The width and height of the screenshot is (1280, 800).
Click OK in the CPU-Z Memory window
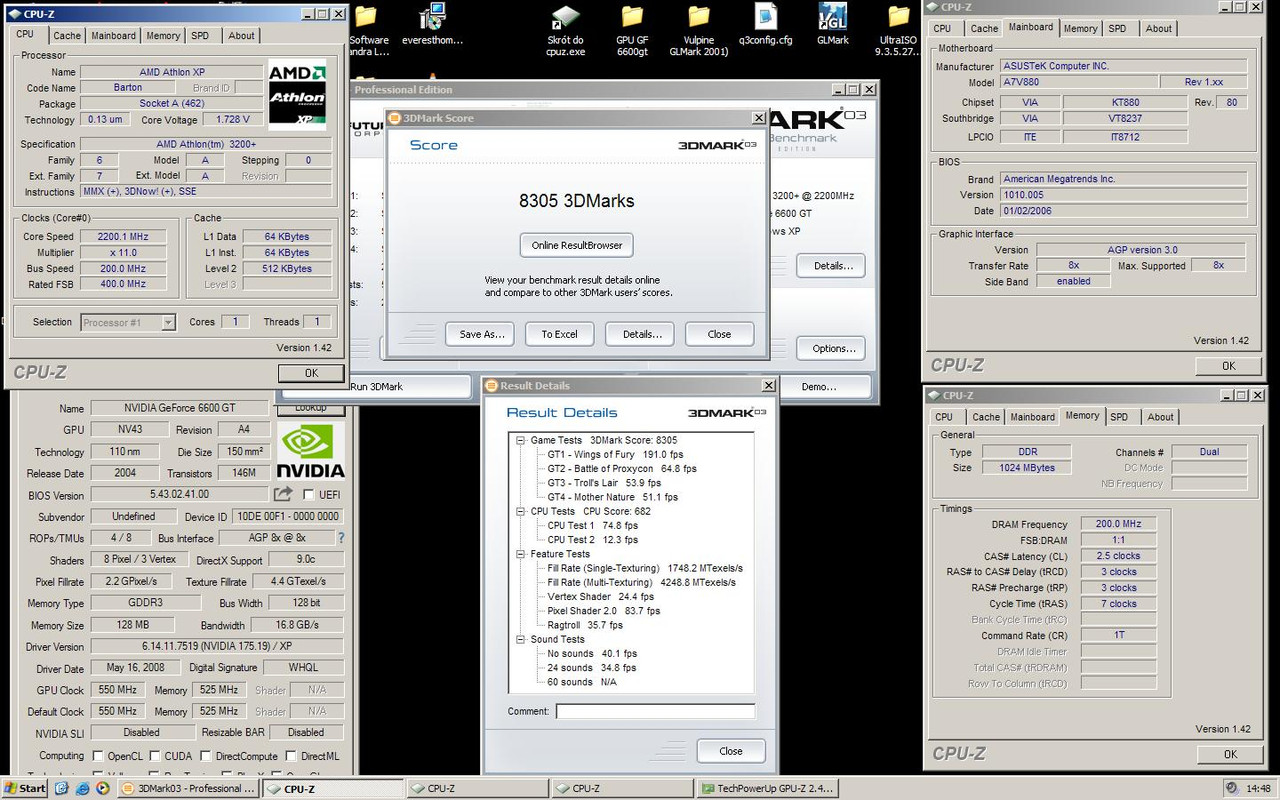click(x=1229, y=754)
